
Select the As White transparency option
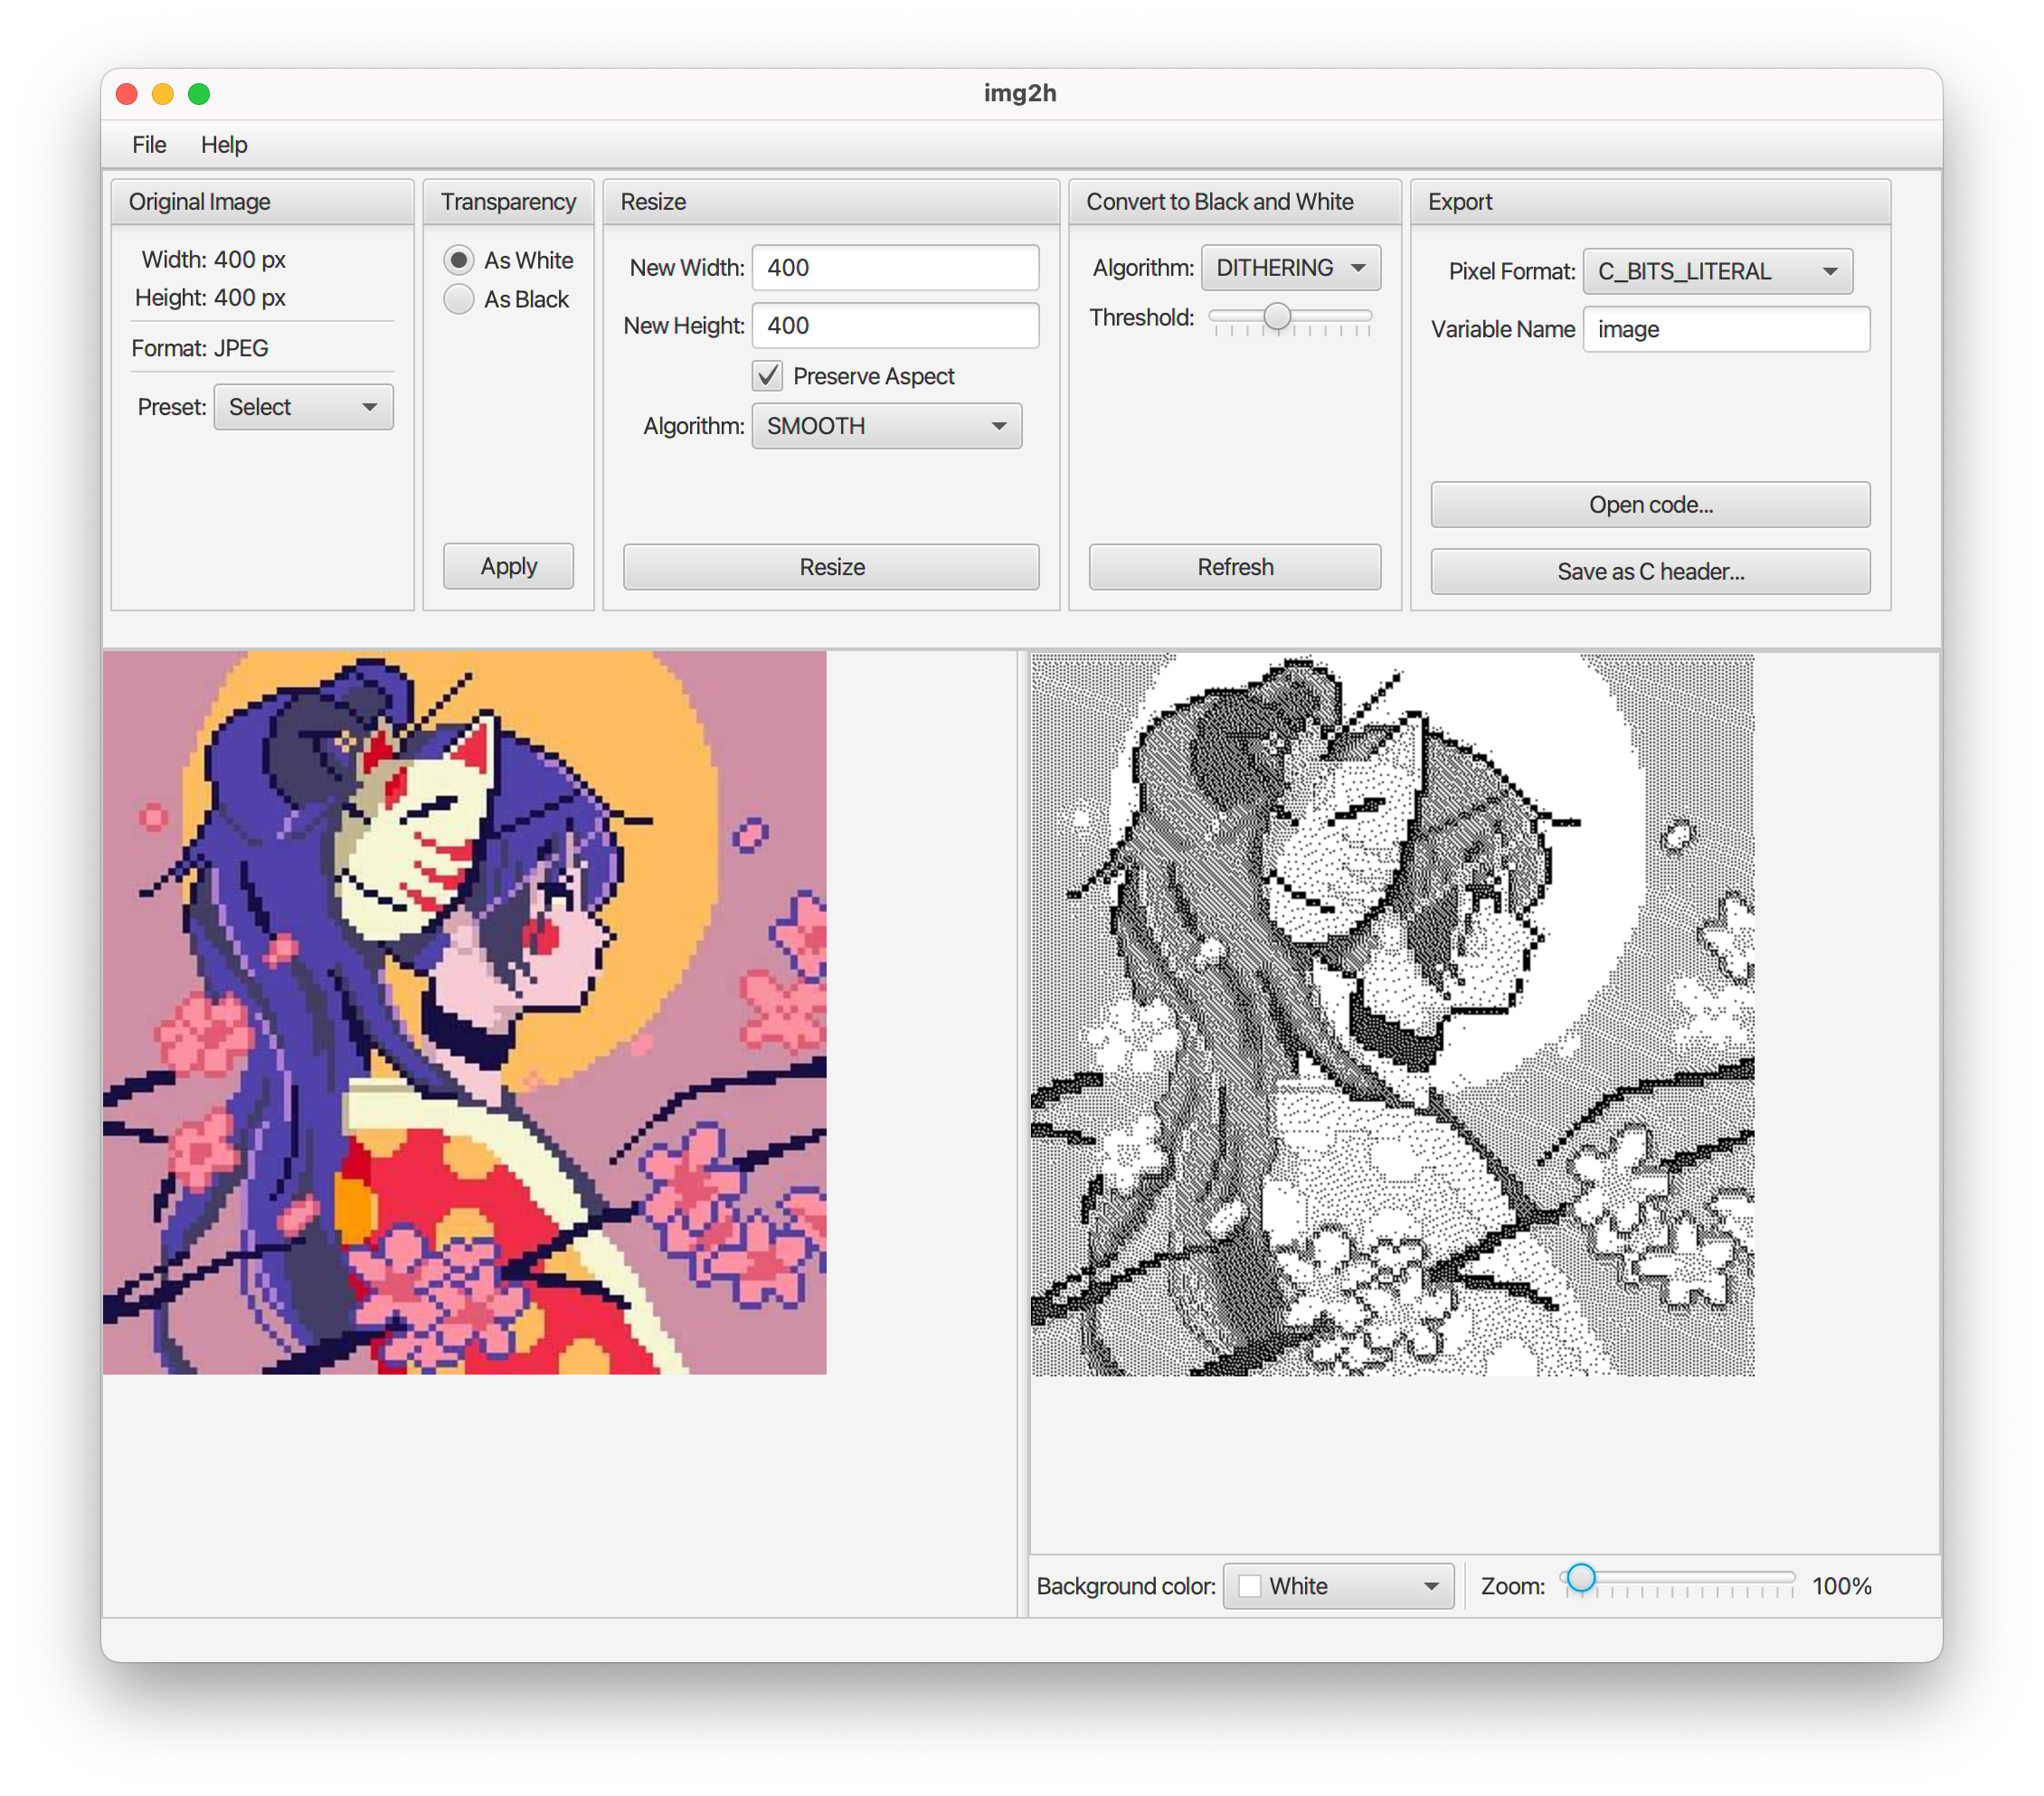[458, 261]
